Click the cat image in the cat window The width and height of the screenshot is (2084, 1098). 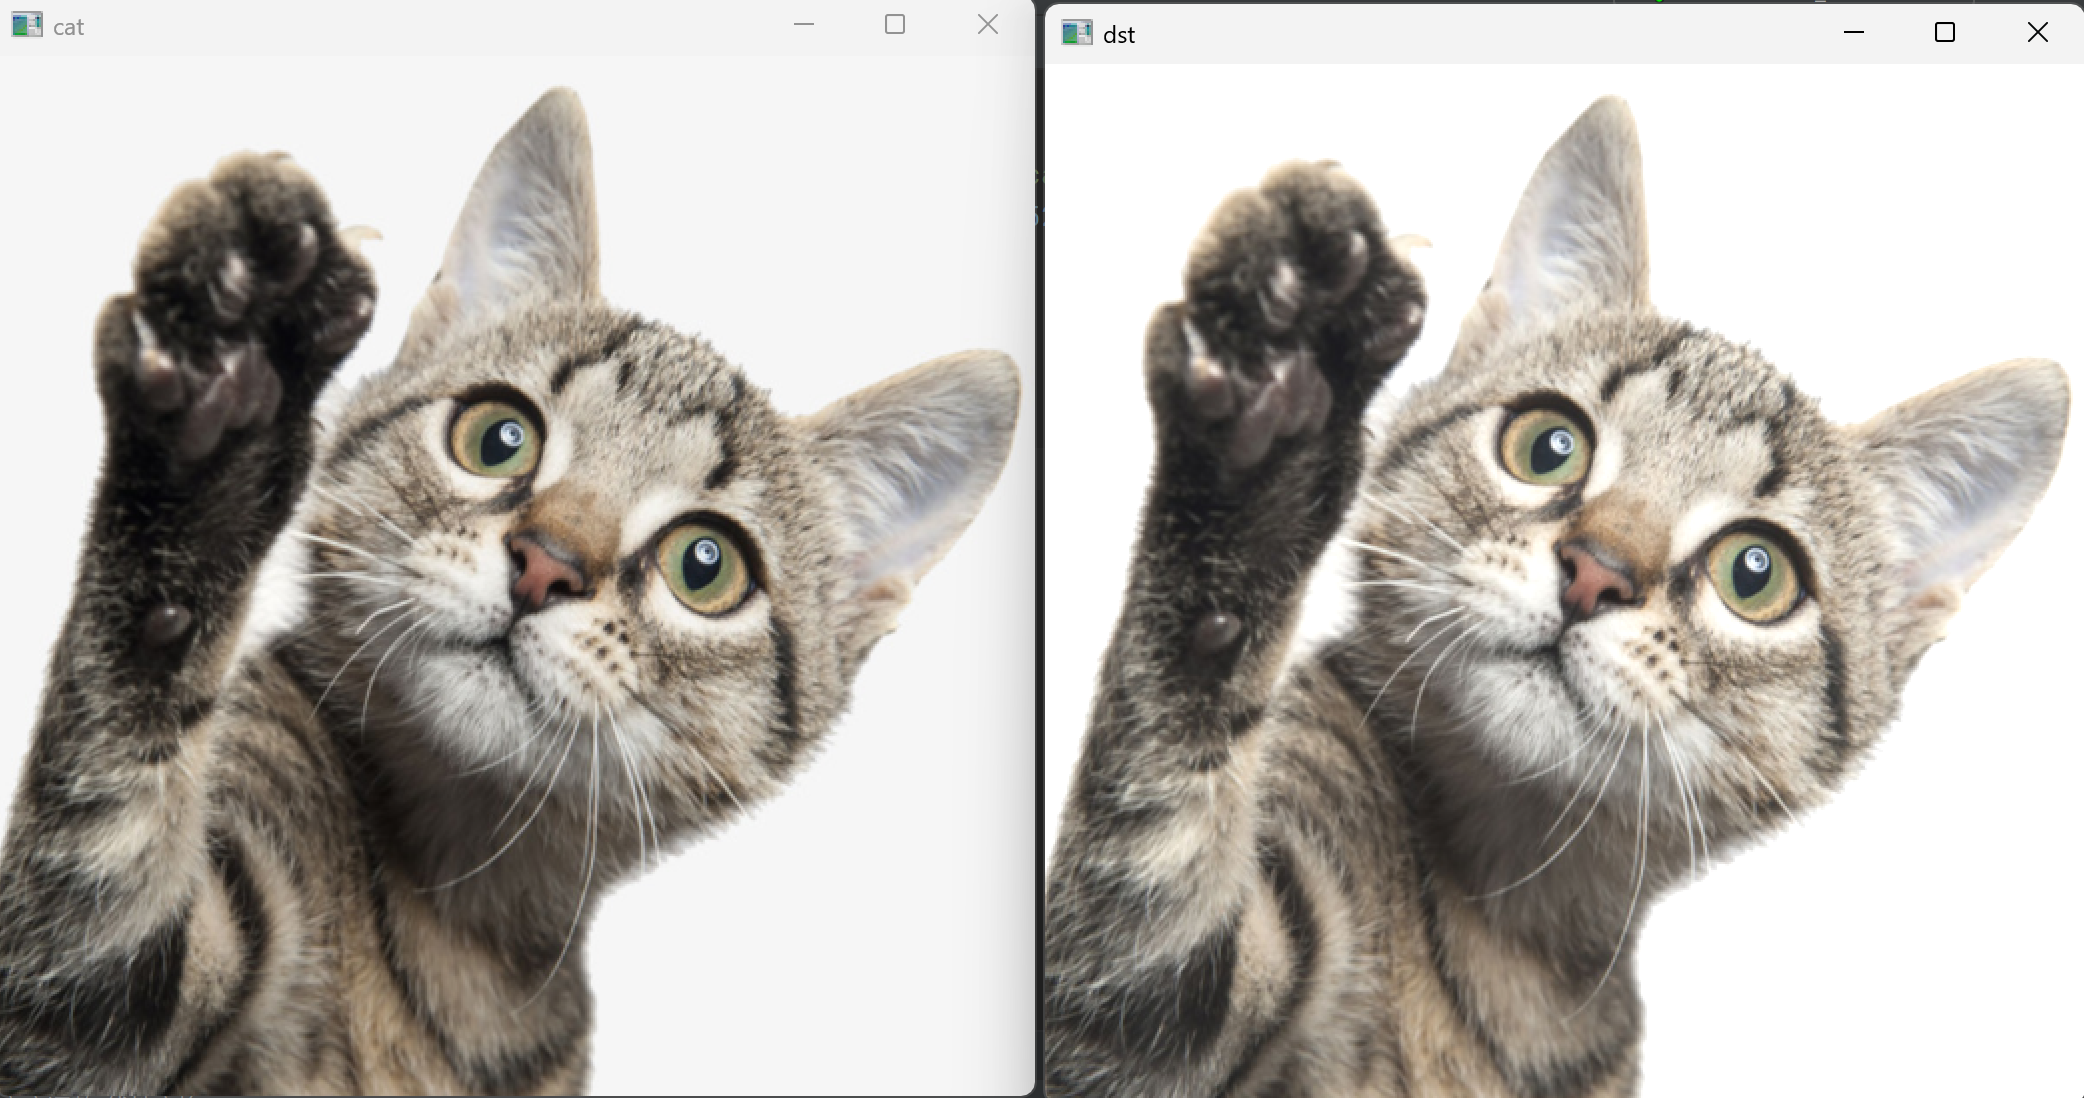coord(517,574)
